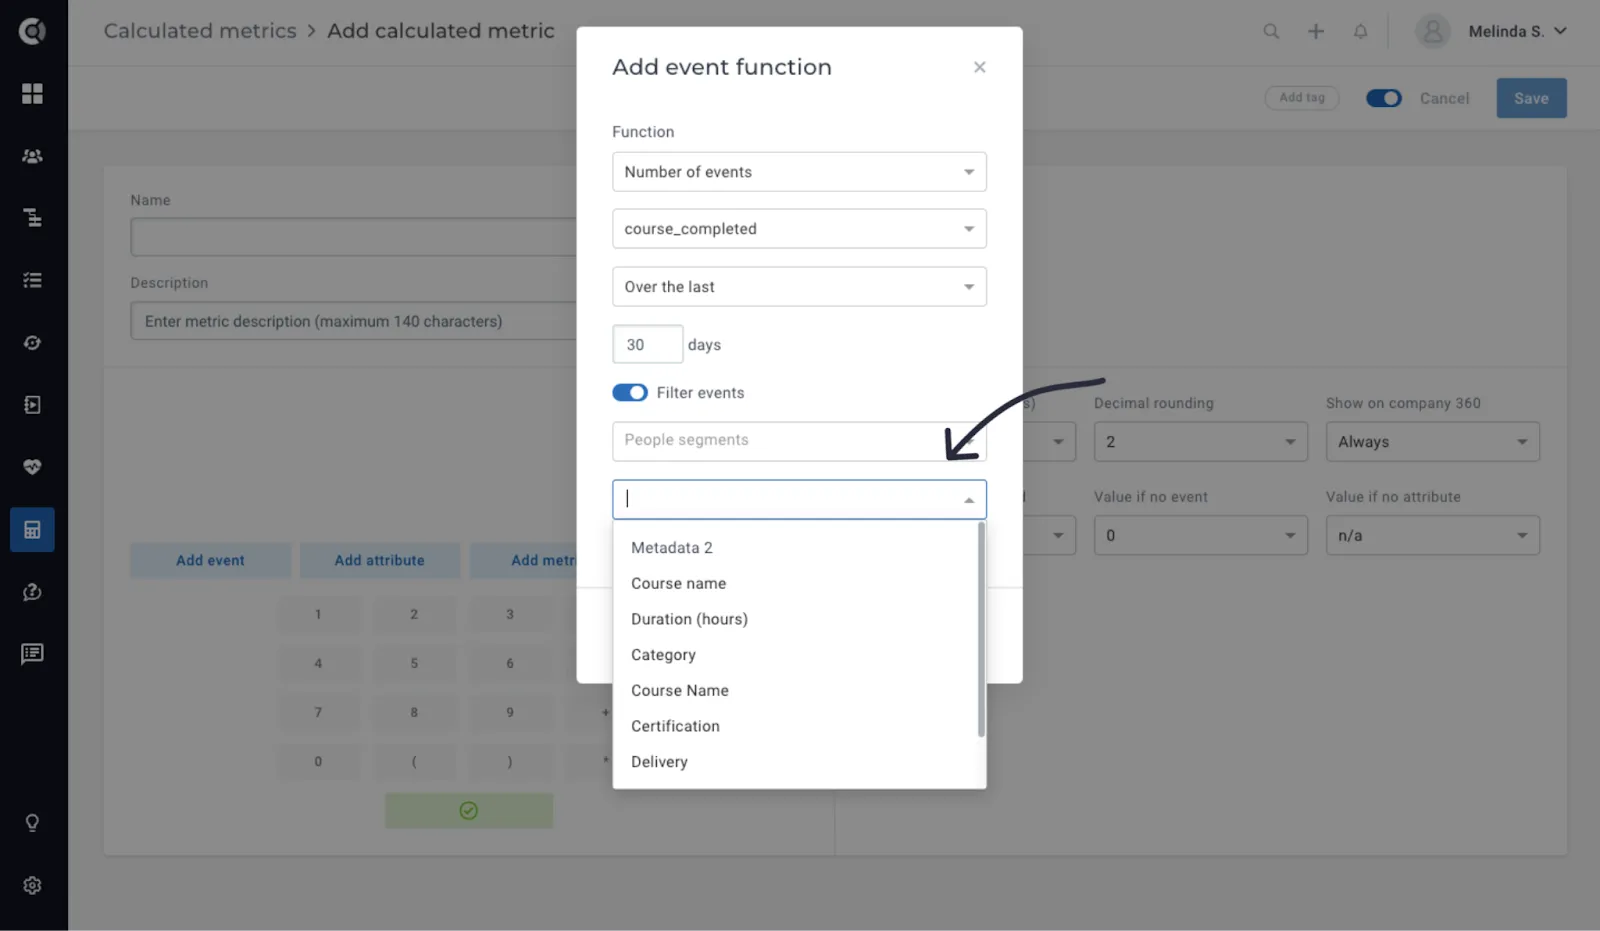
Task: Click the Add event button
Action: (210, 560)
